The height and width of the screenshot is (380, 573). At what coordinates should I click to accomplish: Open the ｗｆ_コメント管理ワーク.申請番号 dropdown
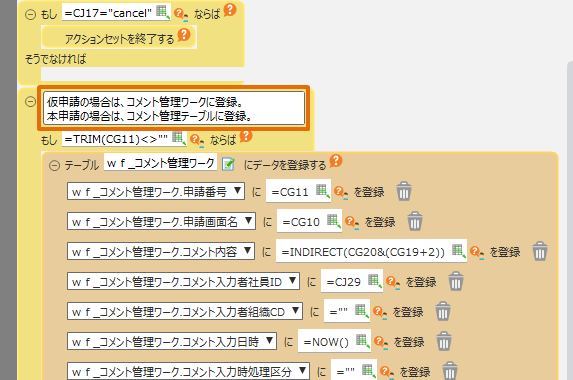pos(156,191)
